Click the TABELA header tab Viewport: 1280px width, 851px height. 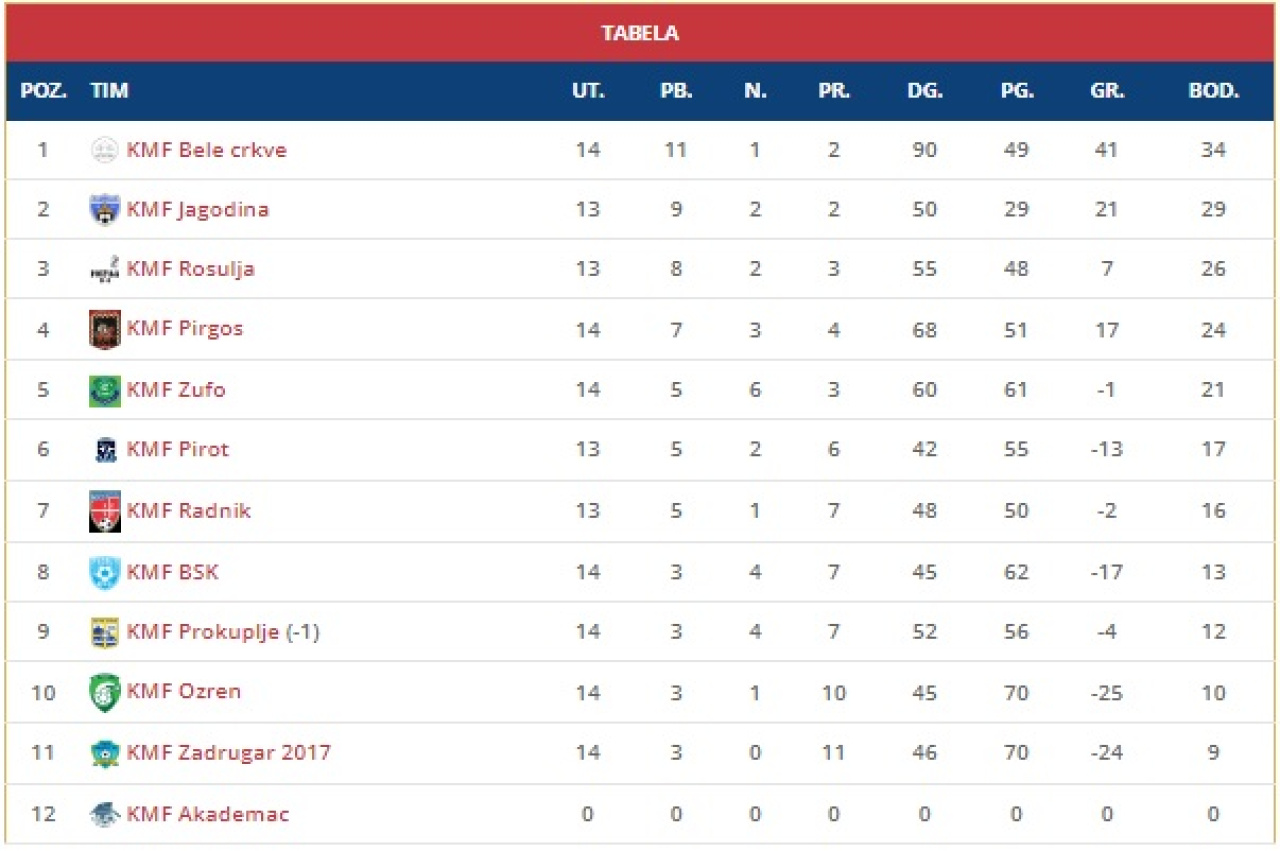coord(640,33)
